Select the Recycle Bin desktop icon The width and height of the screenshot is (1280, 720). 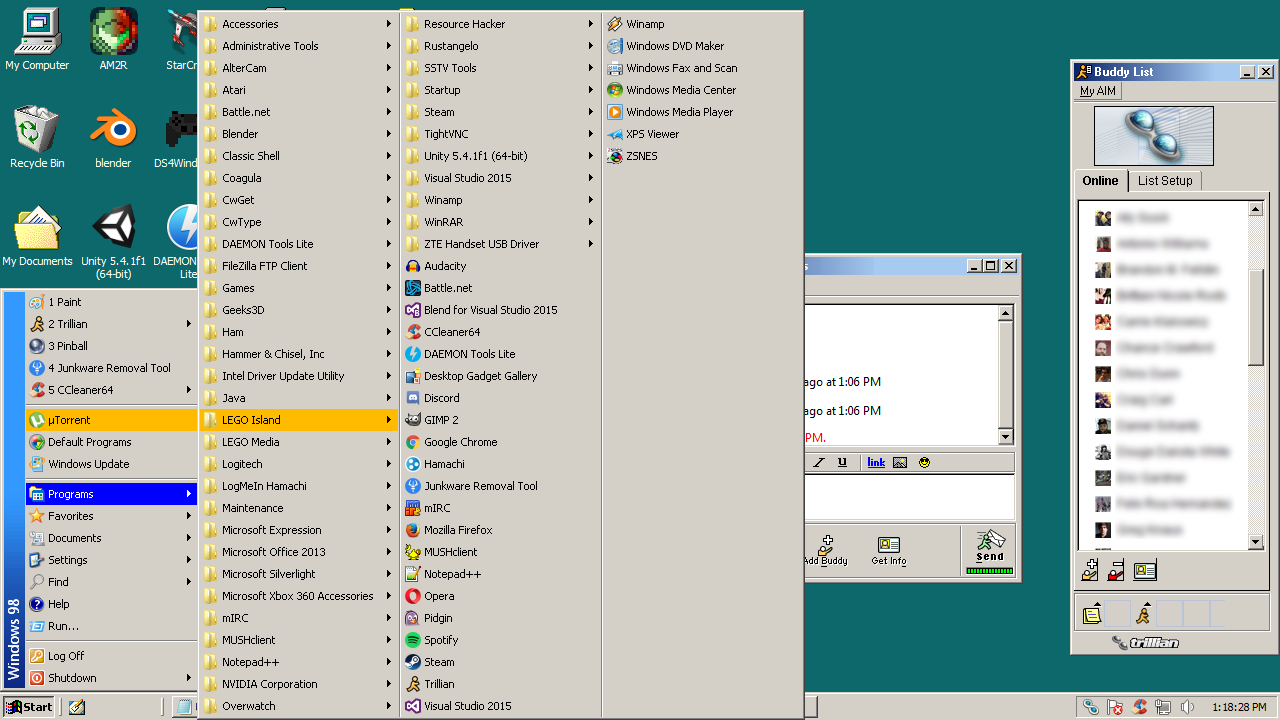[x=37, y=138]
